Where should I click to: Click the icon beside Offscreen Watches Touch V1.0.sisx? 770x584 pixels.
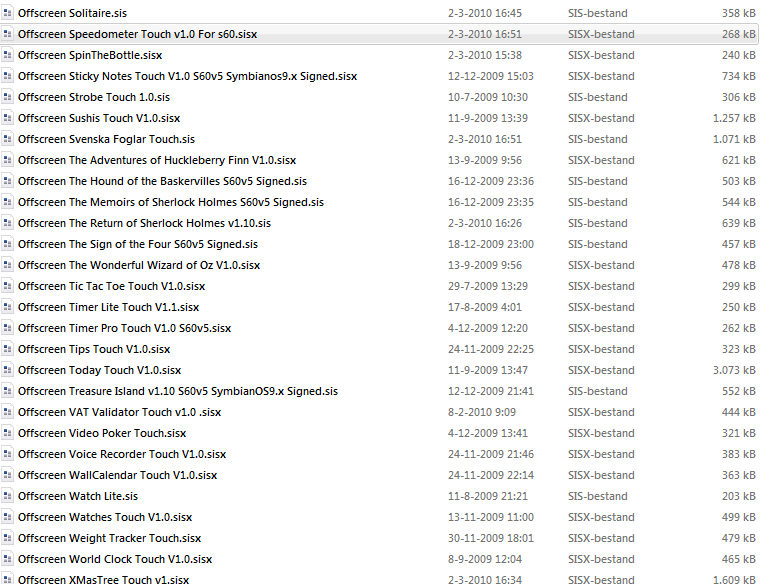click(x=7, y=518)
